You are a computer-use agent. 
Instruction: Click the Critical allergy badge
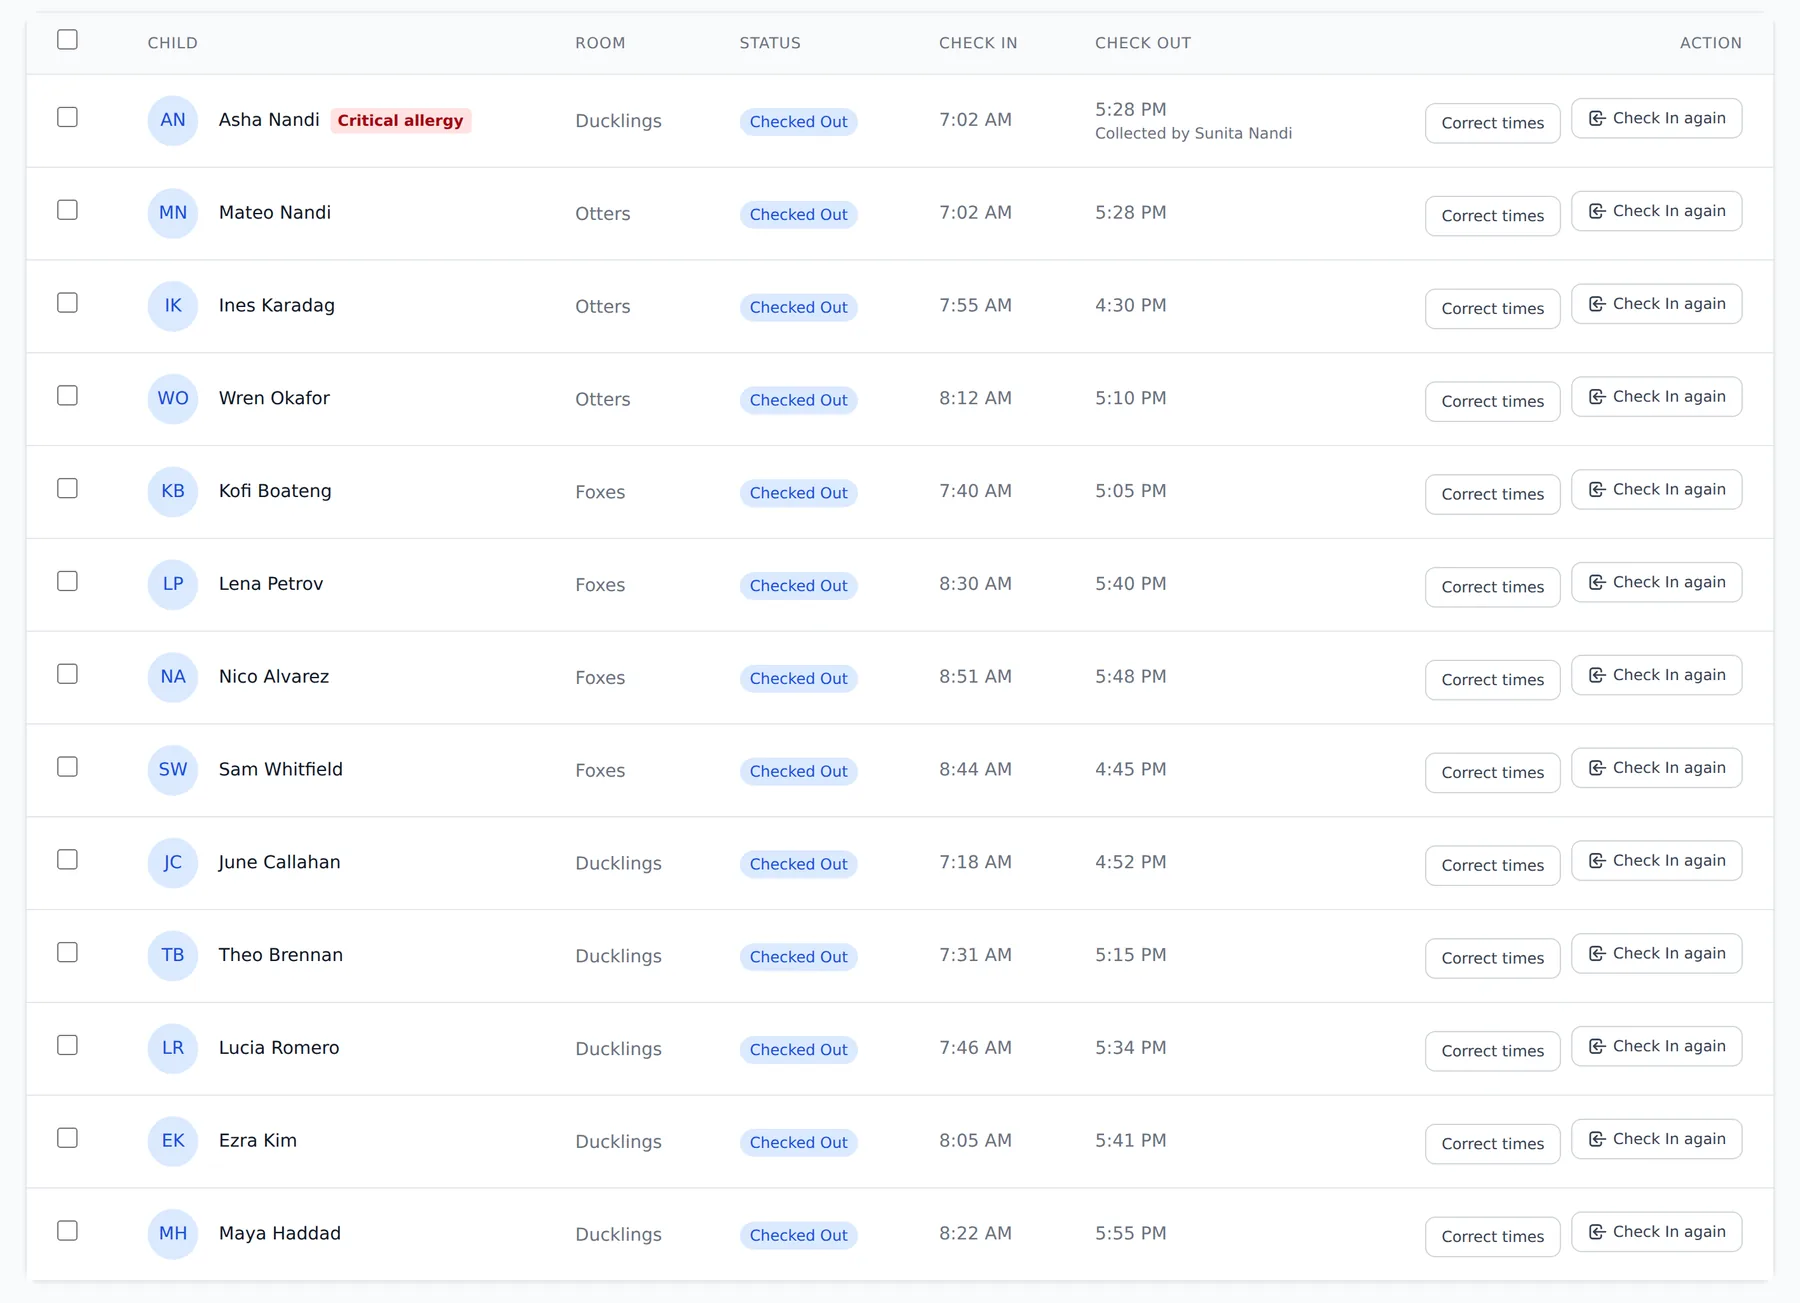click(x=400, y=121)
